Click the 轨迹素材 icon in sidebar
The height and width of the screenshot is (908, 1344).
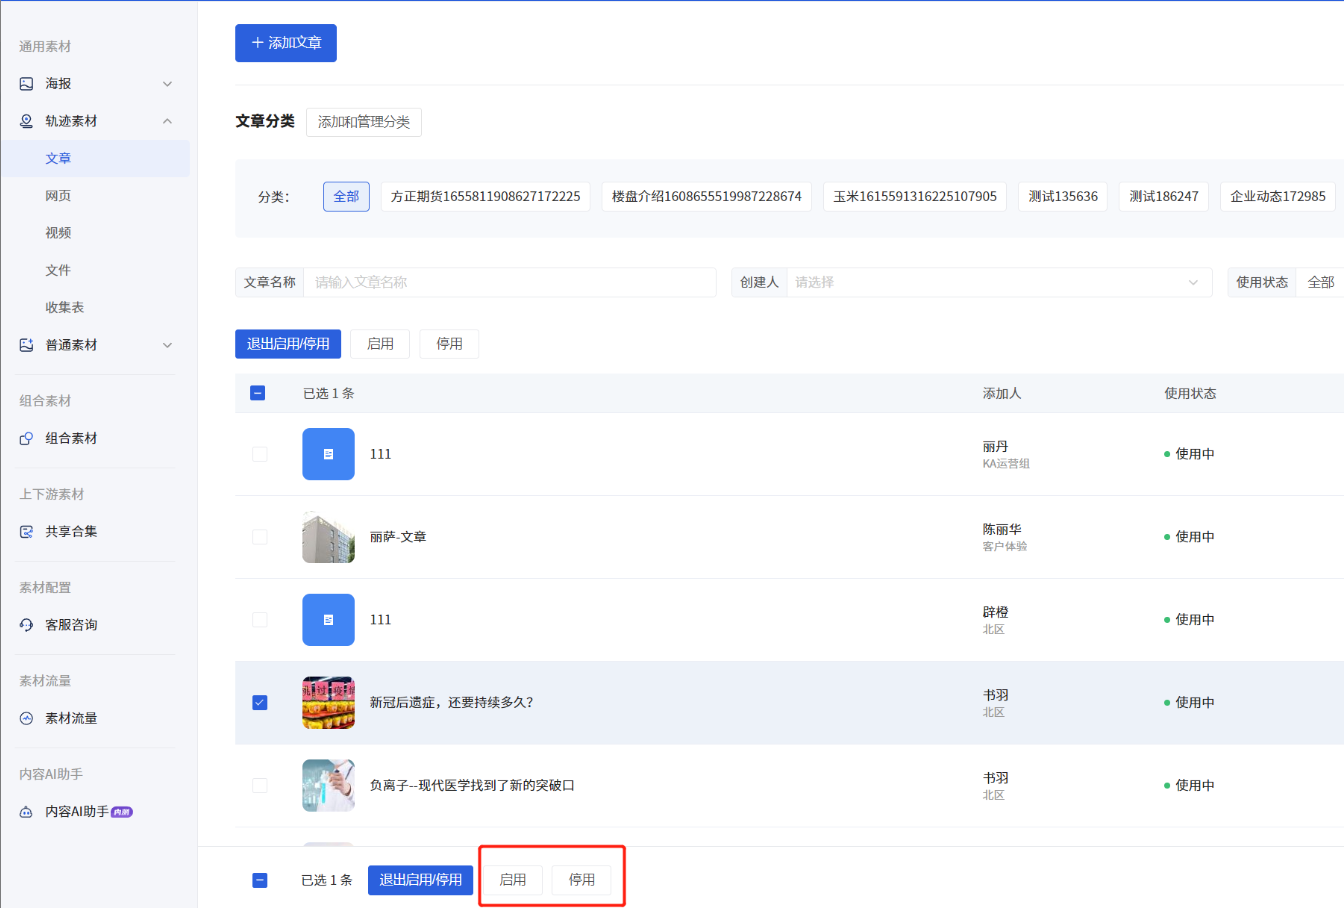[x=27, y=121]
